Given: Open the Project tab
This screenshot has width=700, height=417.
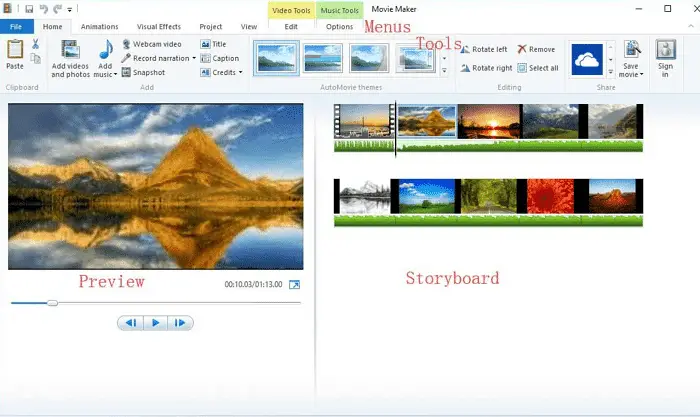Looking at the screenshot, I should (x=211, y=27).
